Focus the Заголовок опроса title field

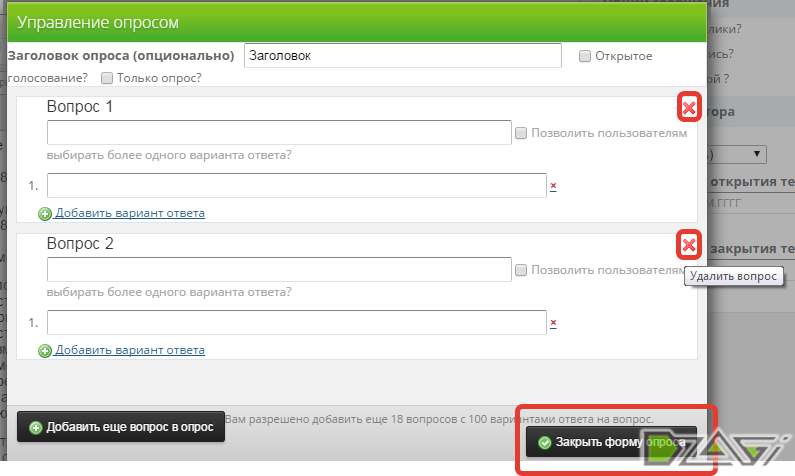tap(403, 55)
